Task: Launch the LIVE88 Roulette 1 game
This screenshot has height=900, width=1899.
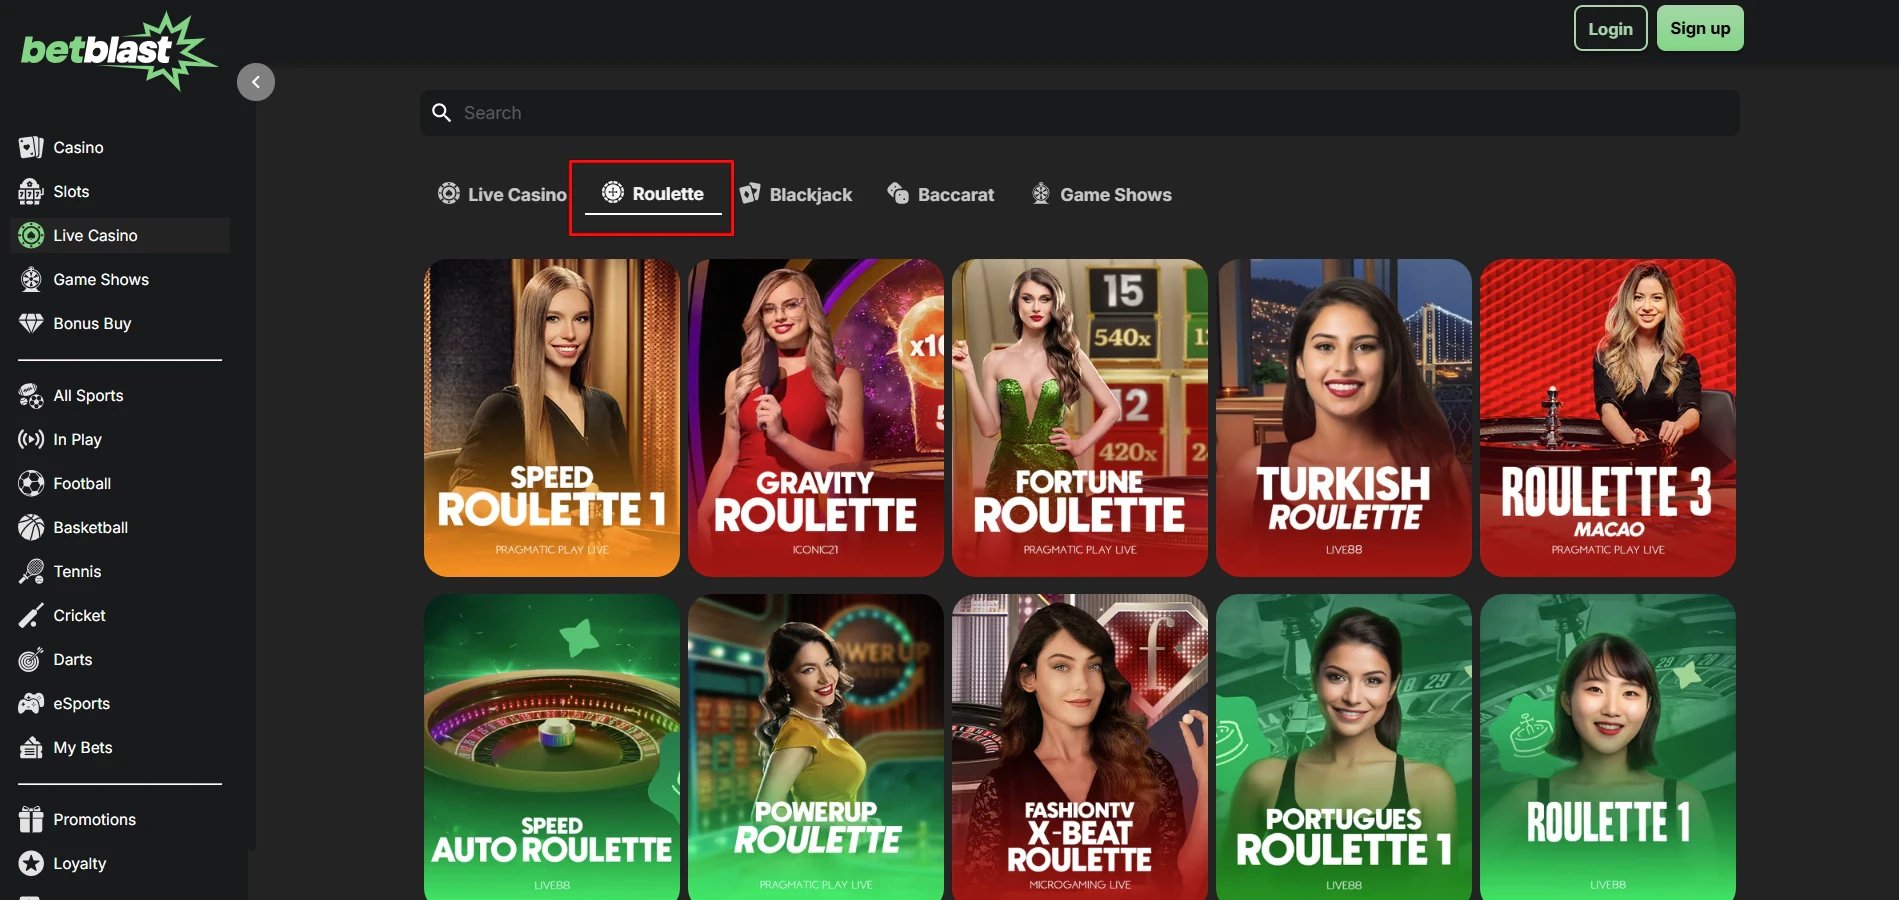Action: 1608,747
